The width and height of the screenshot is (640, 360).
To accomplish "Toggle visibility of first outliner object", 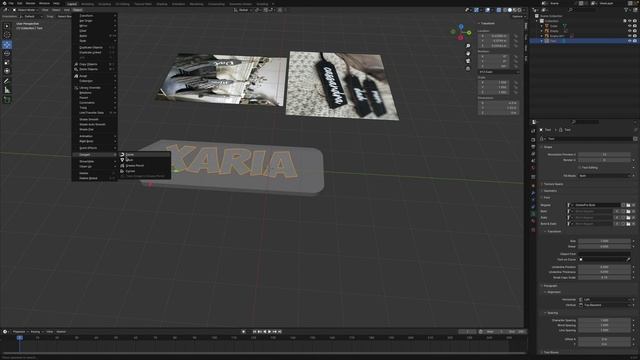I will tap(630, 26).
